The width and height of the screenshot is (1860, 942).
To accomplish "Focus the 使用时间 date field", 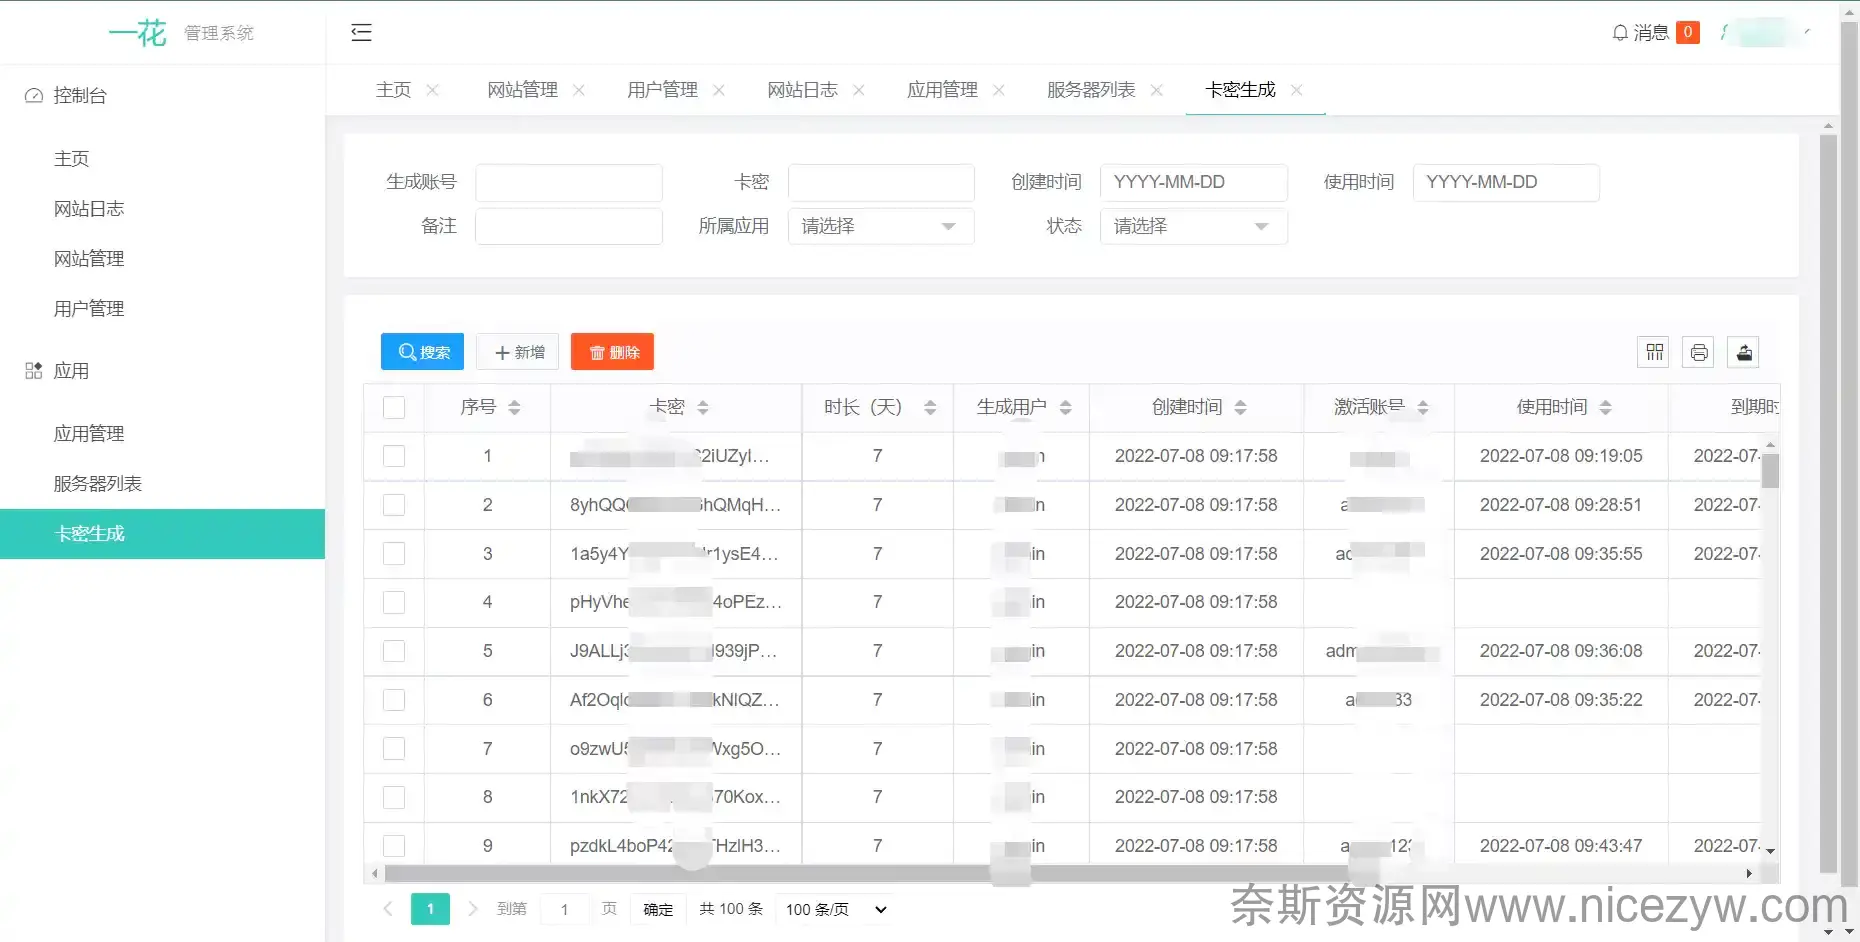I will [1506, 182].
